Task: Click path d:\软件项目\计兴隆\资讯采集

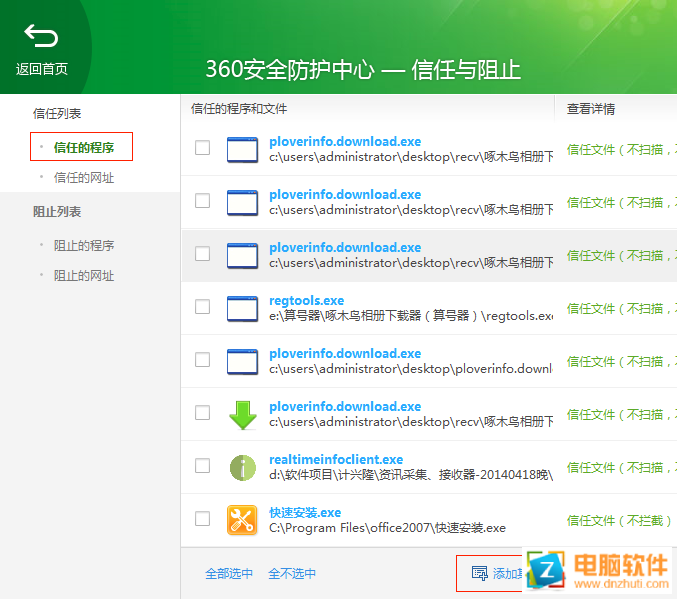Action: [411, 475]
